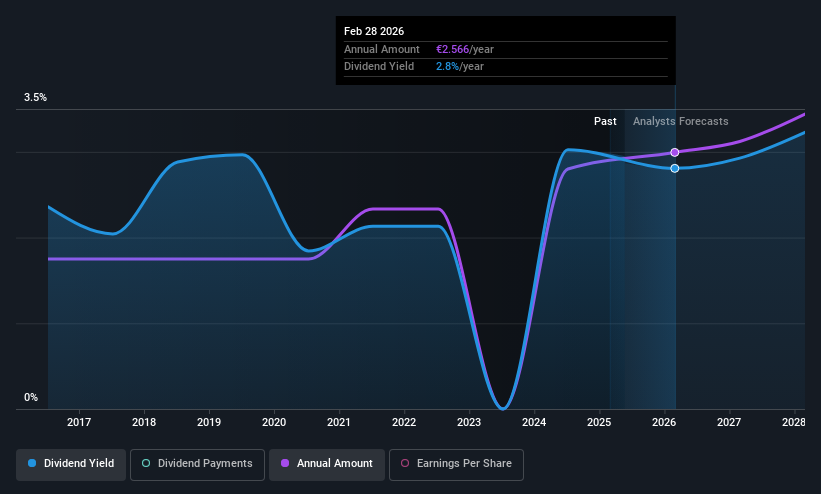821x494 pixels.
Task: Select the blue data point on Dividend Yield line
Action: pos(675,168)
